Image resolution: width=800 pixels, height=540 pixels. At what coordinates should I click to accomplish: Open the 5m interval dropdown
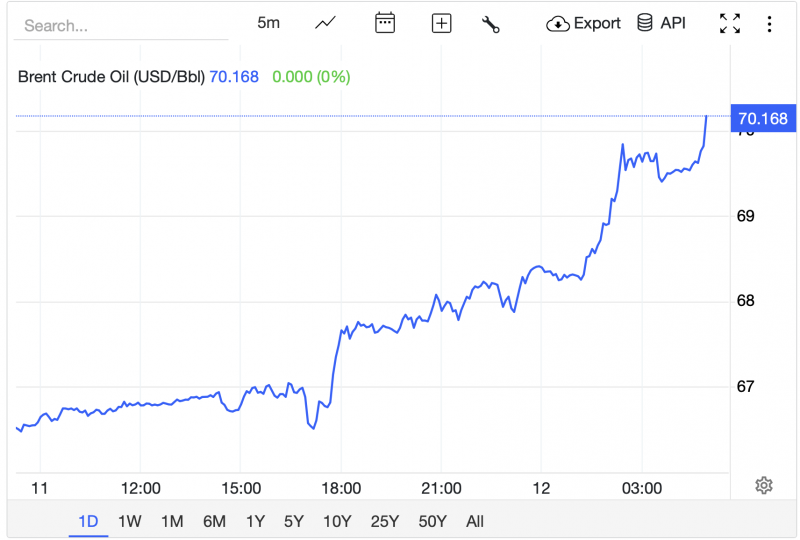click(x=268, y=23)
